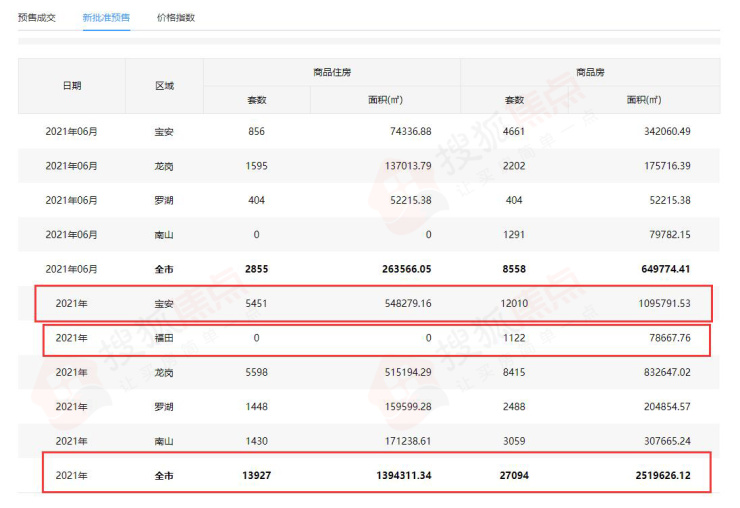Click the 区域 column header
This screenshot has width=740, height=508.
(x=164, y=86)
